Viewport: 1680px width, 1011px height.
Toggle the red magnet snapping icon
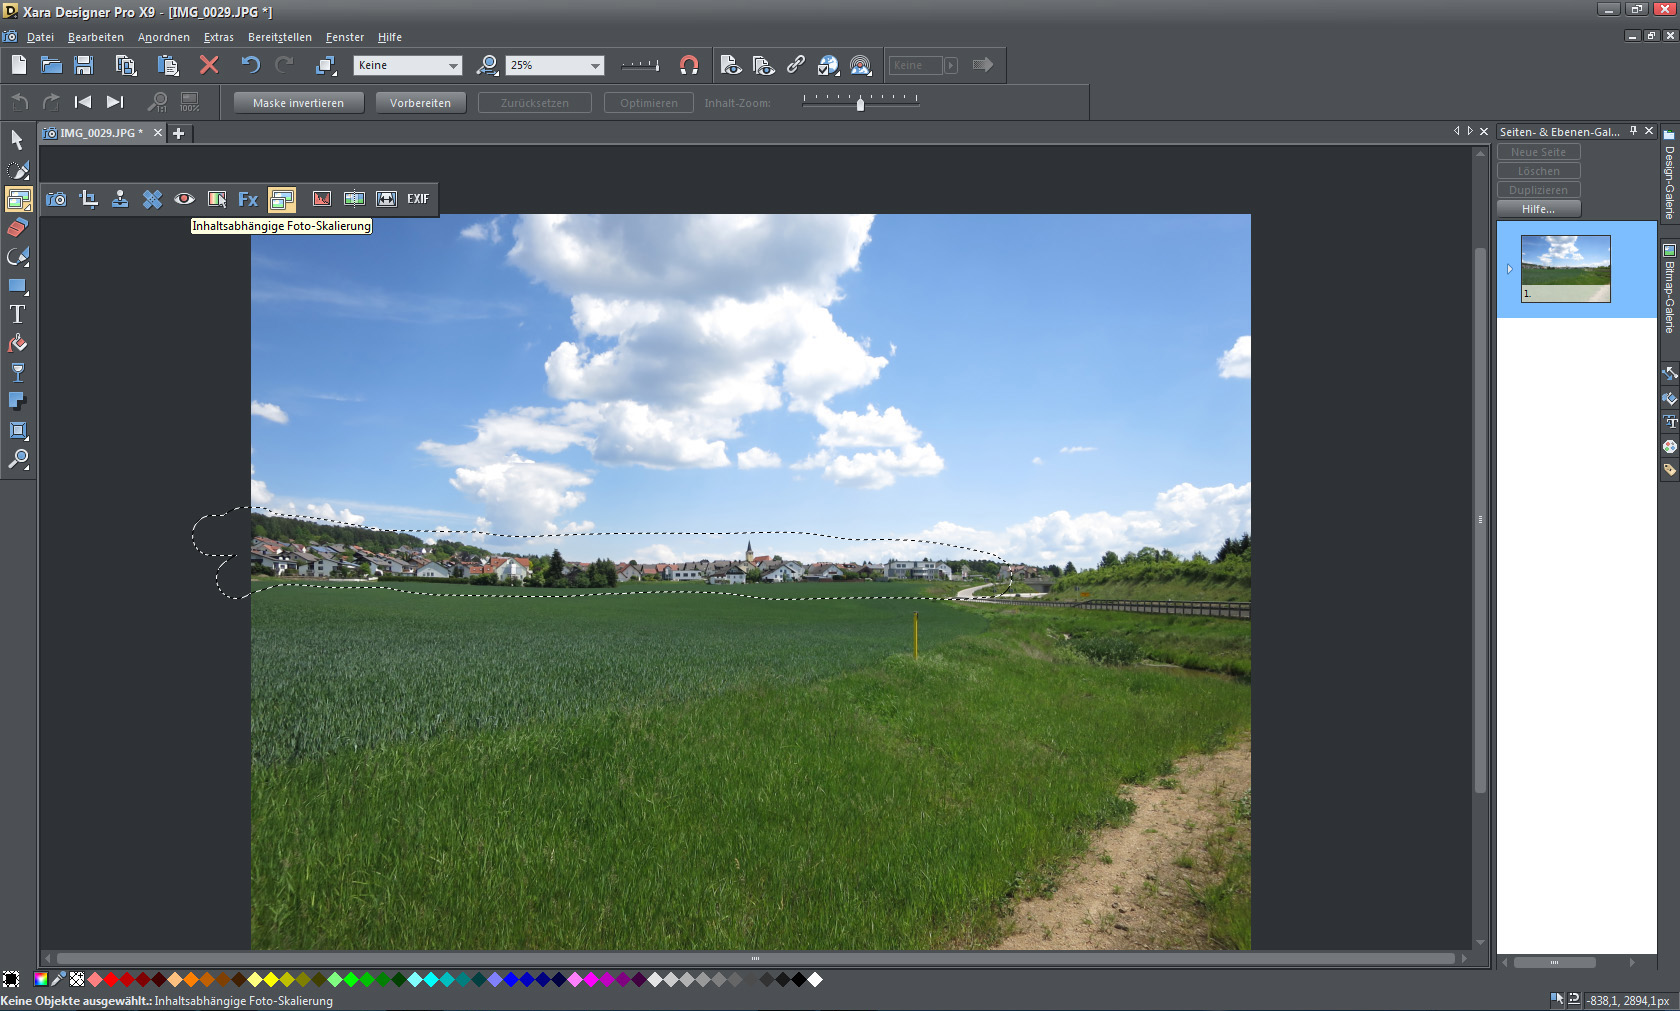pos(689,65)
